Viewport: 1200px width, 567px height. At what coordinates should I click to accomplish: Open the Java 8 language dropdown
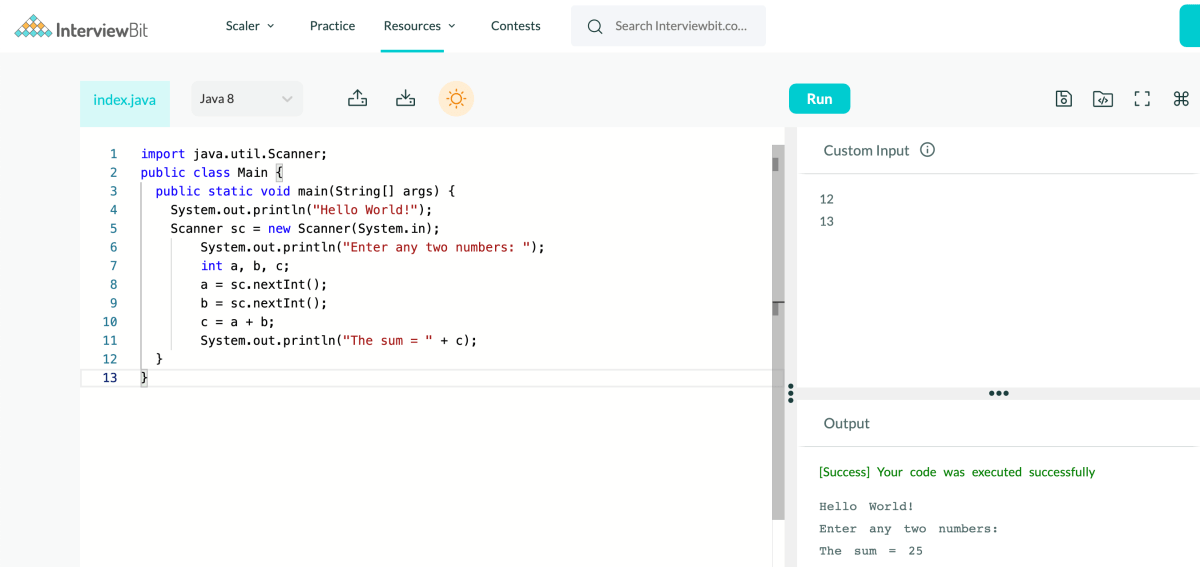point(247,99)
